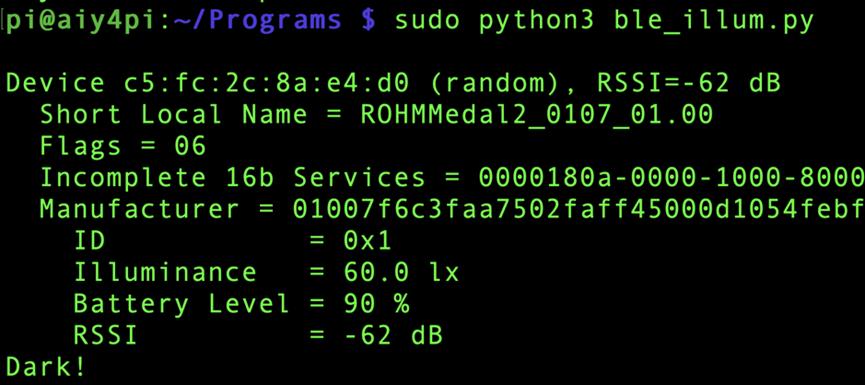This screenshot has width=865, height=385.
Task: Click the Short Local Name label
Action: tap(173, 115)
